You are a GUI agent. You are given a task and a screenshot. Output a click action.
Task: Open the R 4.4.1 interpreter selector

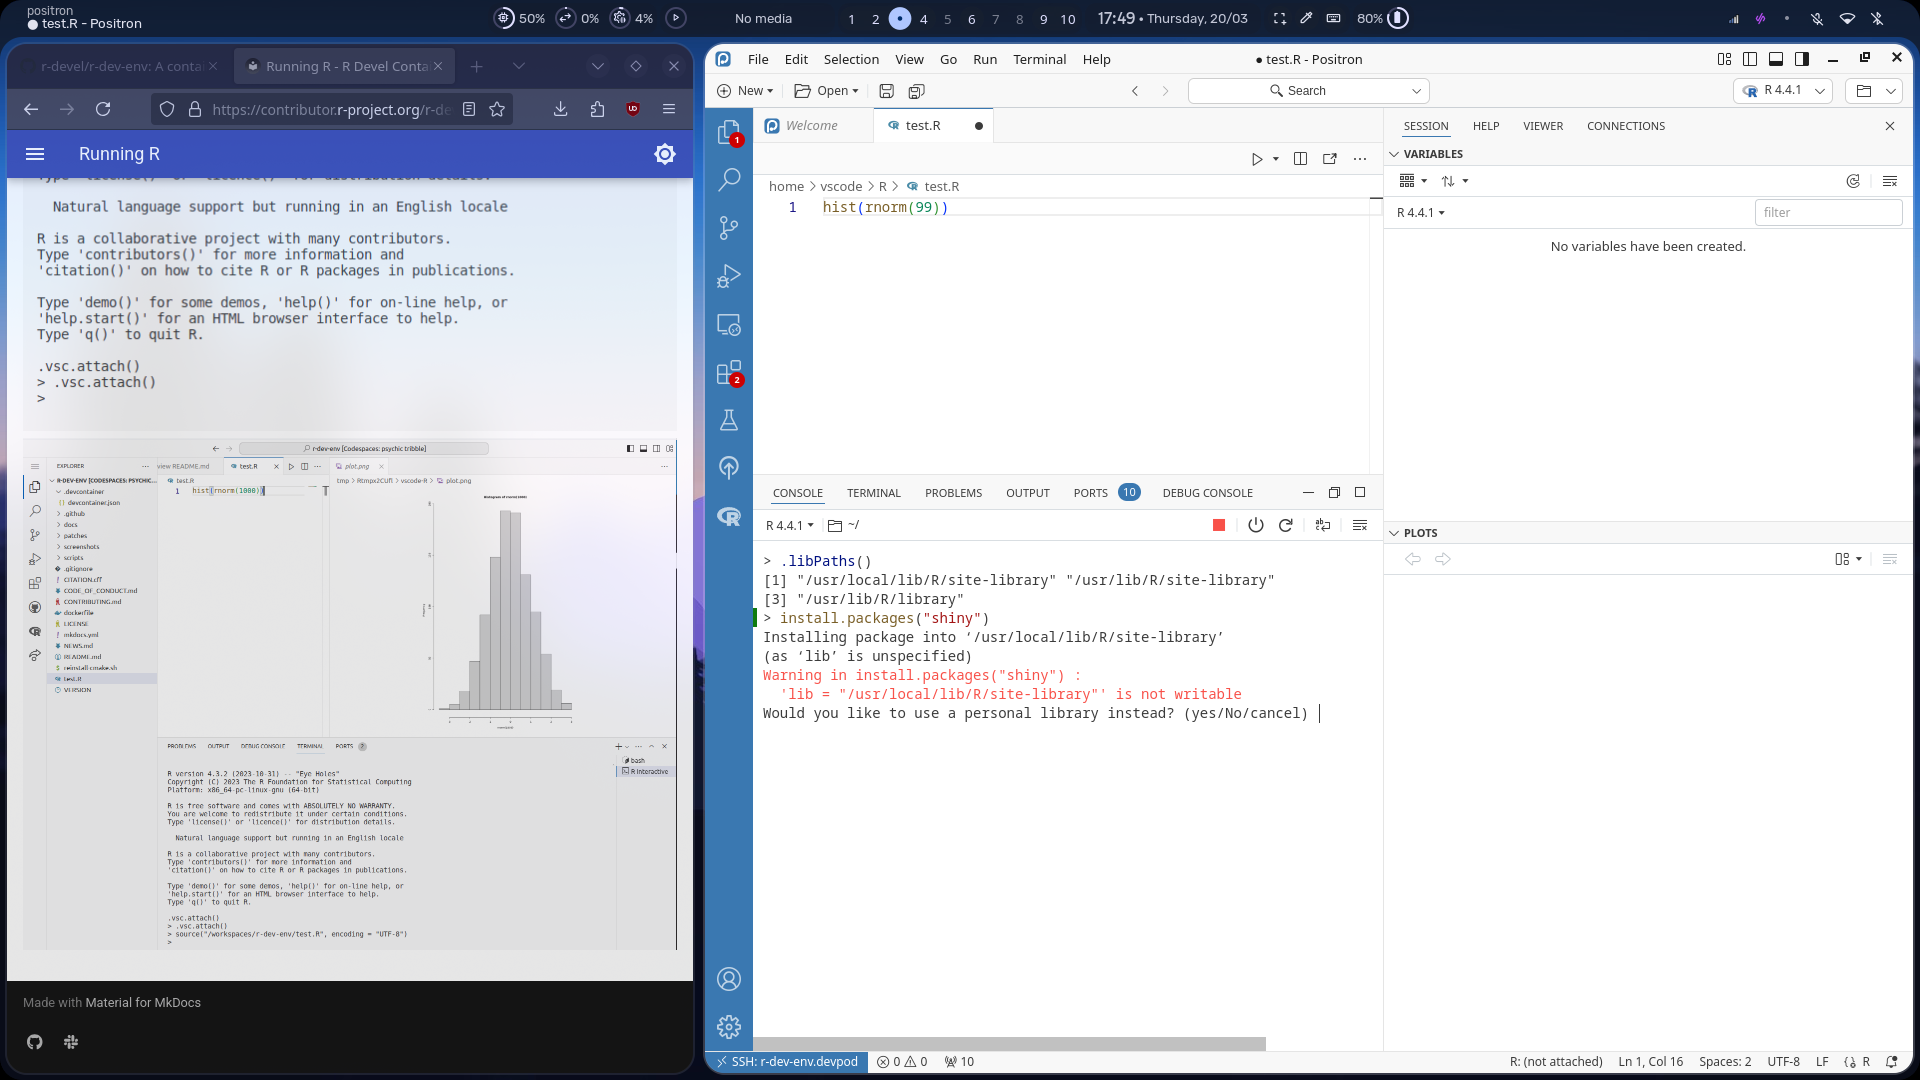click(x=1783, y=90)
